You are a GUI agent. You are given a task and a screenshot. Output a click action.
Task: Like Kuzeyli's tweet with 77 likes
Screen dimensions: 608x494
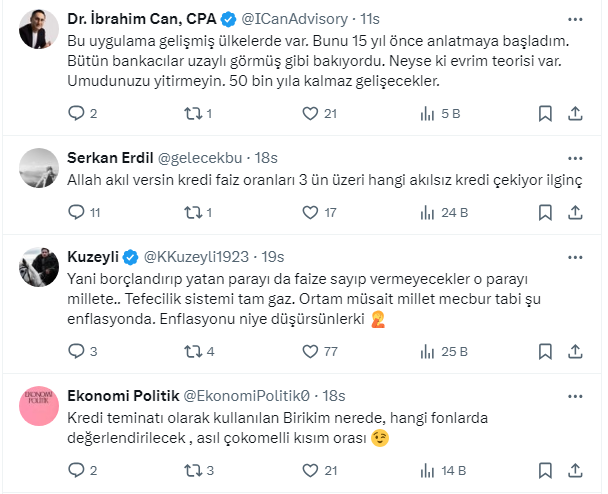click(311, 351)
